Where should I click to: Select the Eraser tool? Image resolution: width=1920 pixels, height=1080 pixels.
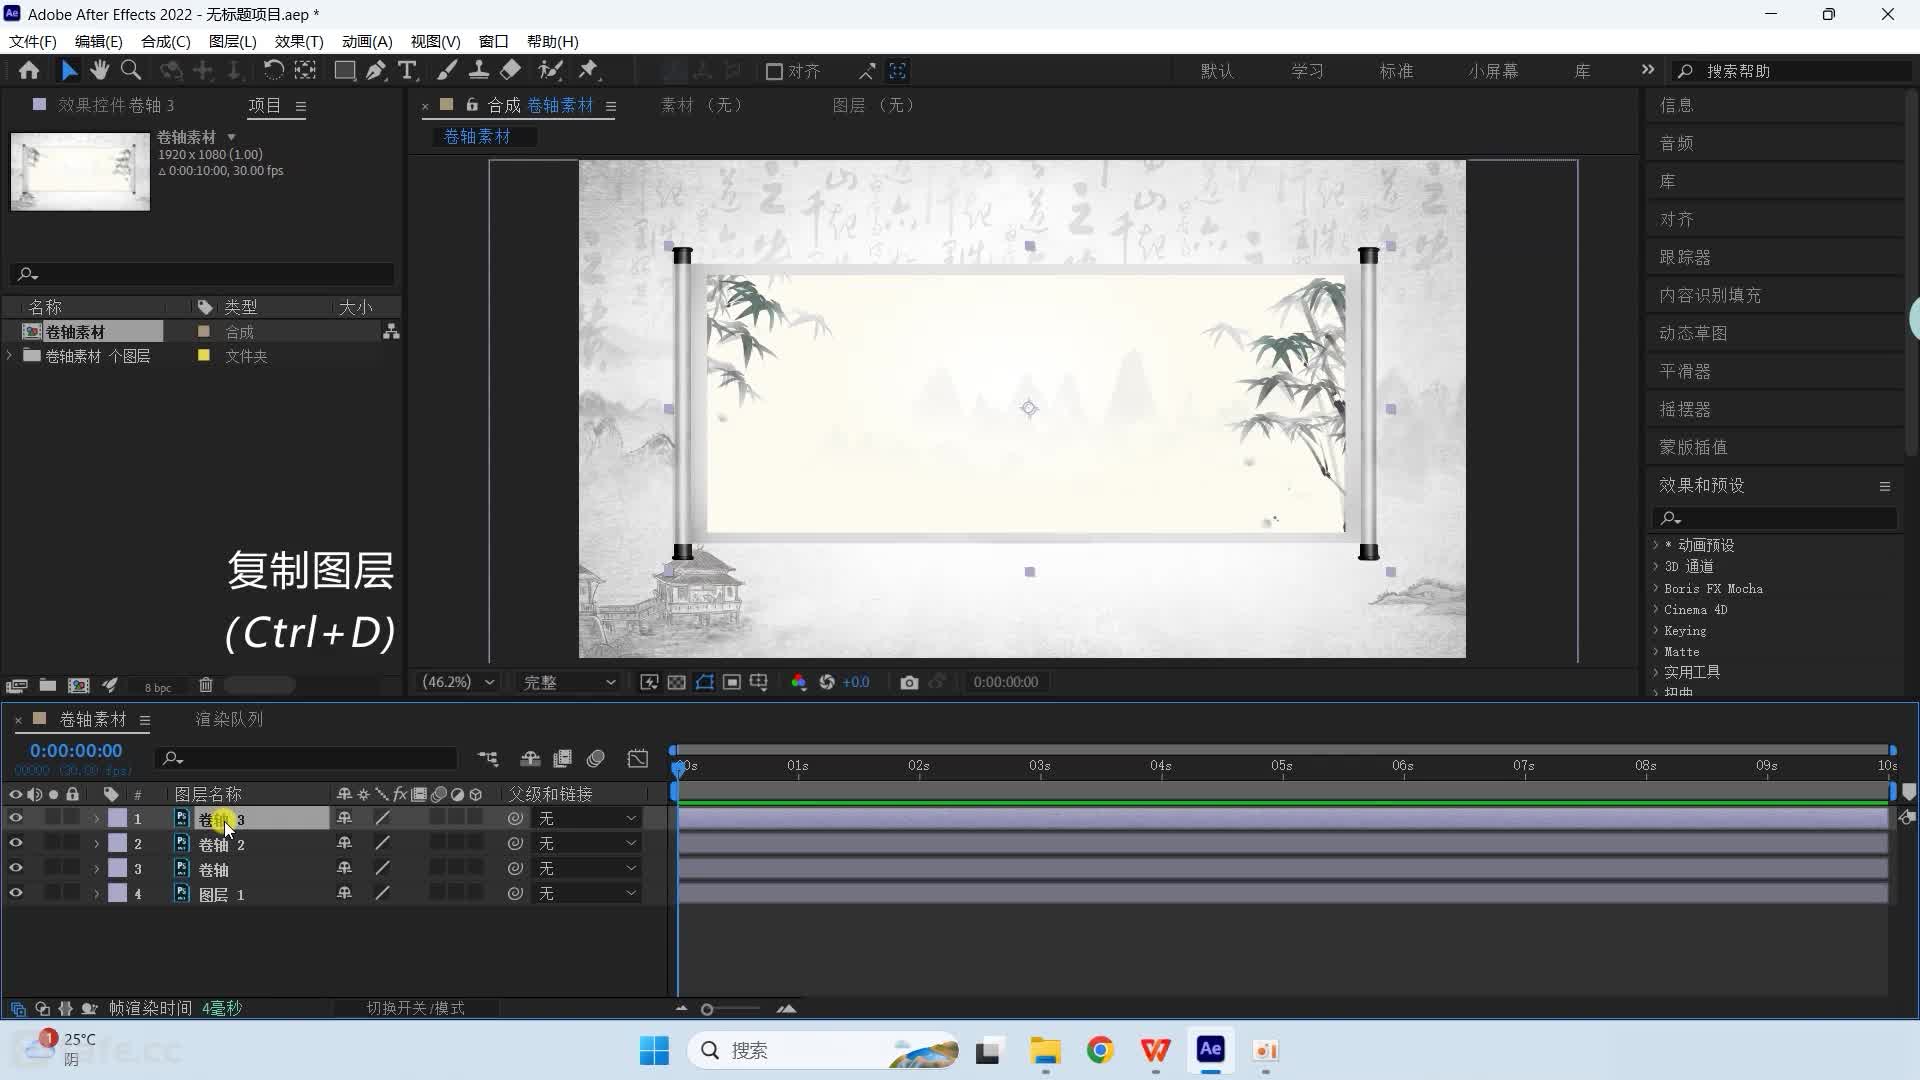[x=511, y=70]
